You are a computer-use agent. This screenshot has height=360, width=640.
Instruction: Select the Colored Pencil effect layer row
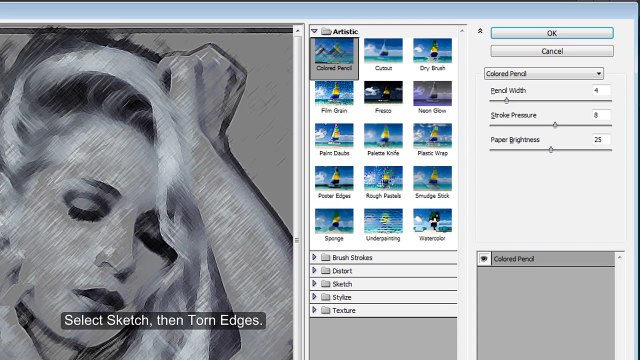tap(546, 259)
